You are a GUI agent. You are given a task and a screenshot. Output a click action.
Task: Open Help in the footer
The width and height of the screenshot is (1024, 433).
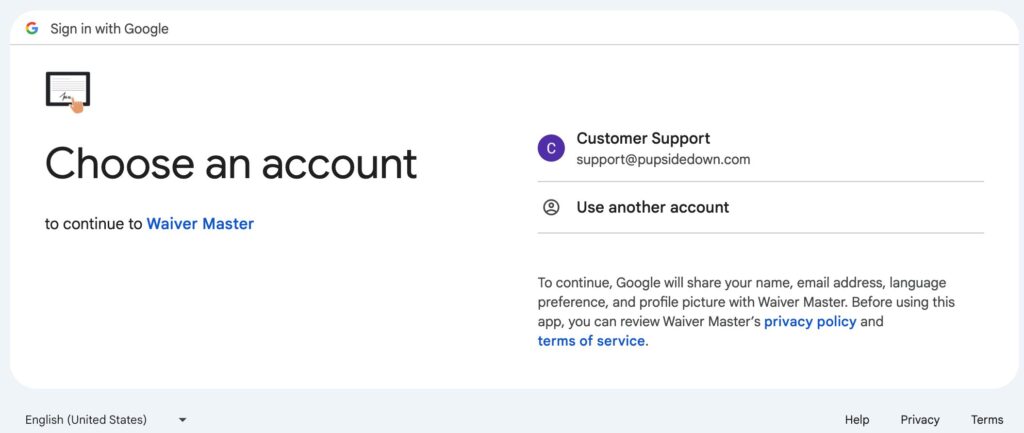(x=857, y=420)
